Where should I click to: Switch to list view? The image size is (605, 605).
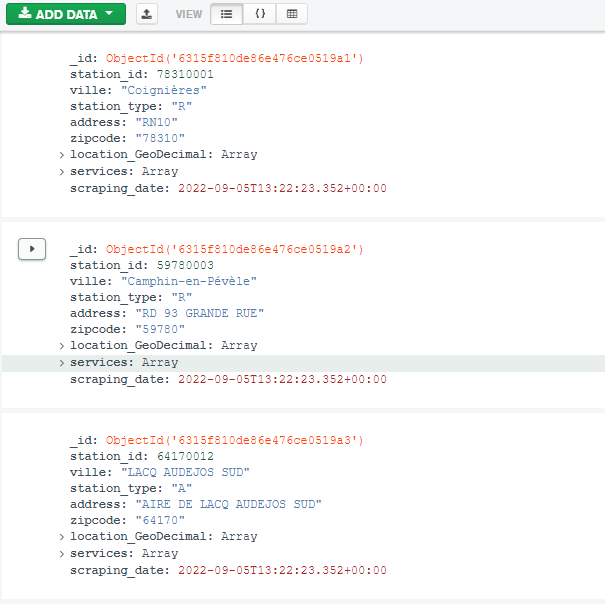(x=226, y=14)
